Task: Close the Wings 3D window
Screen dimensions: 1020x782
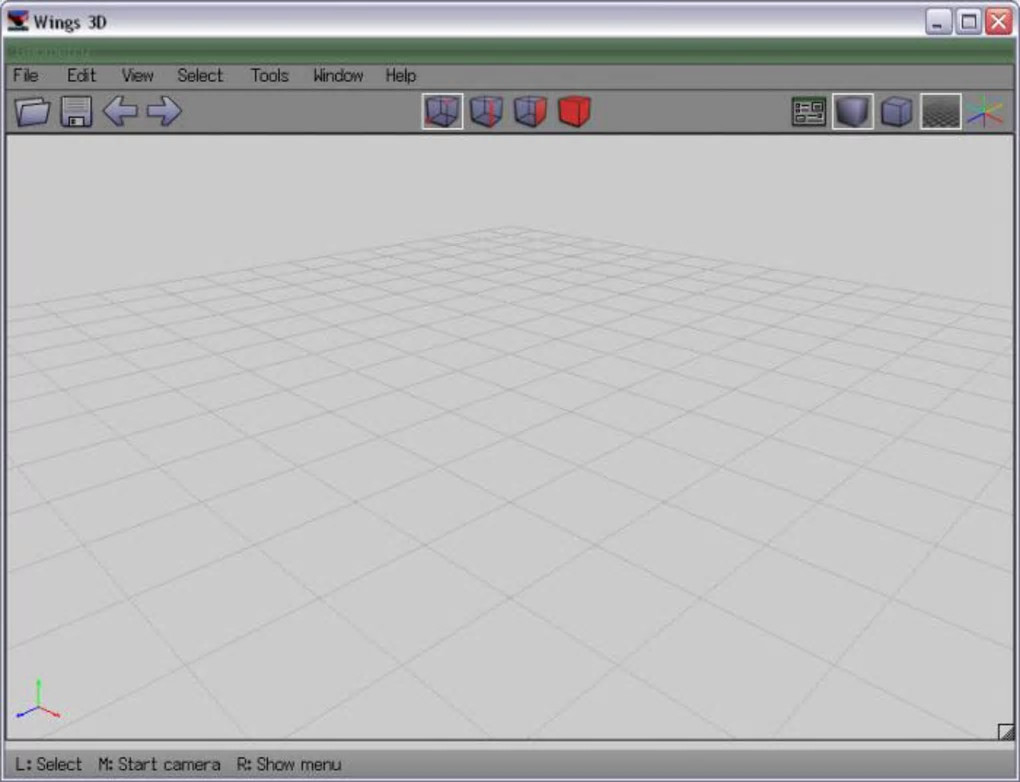Action: coord(999,22)
